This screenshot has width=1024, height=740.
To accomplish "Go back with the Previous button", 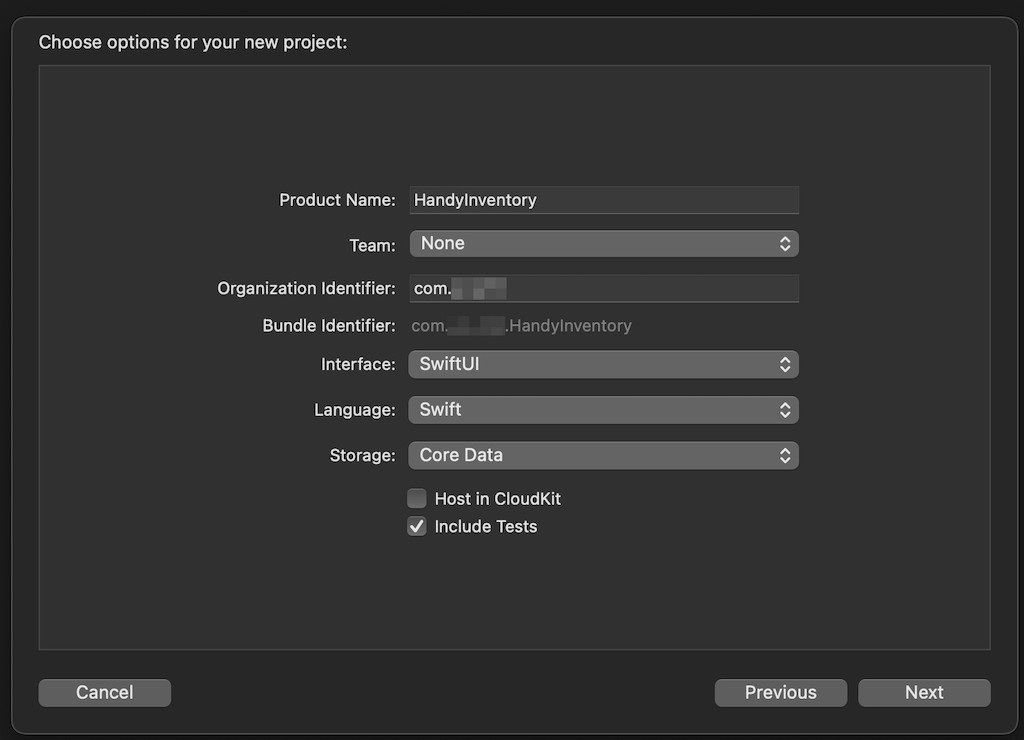I will pos(780,693).
